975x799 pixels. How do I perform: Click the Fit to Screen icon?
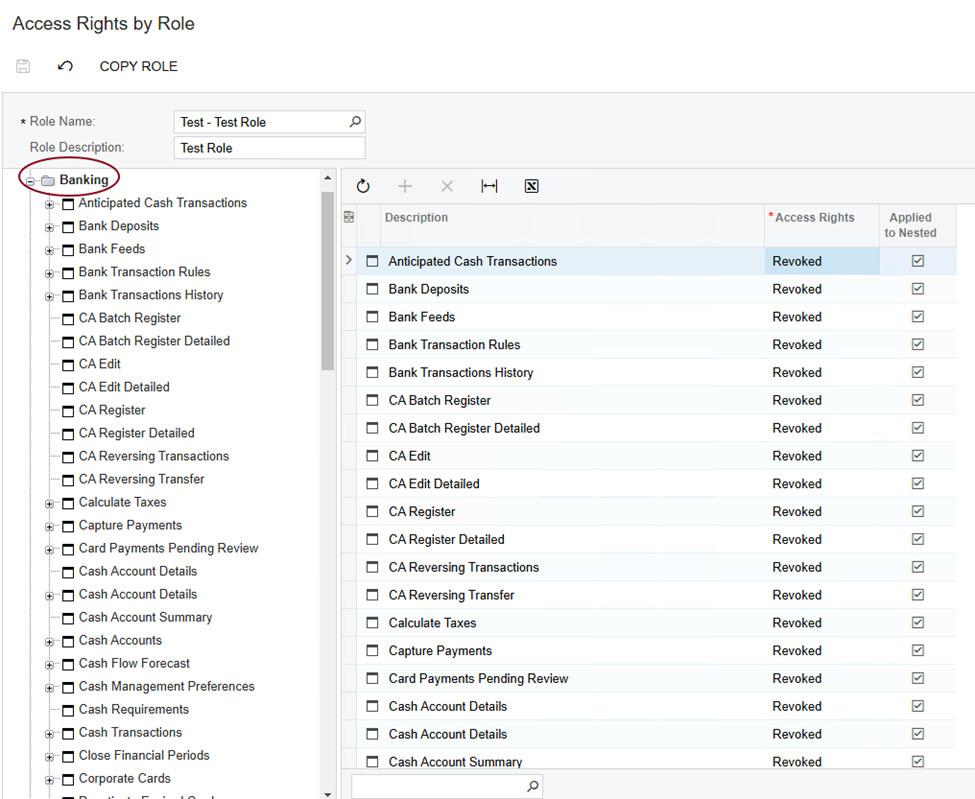pyautogui.click(x=489, y=186)
